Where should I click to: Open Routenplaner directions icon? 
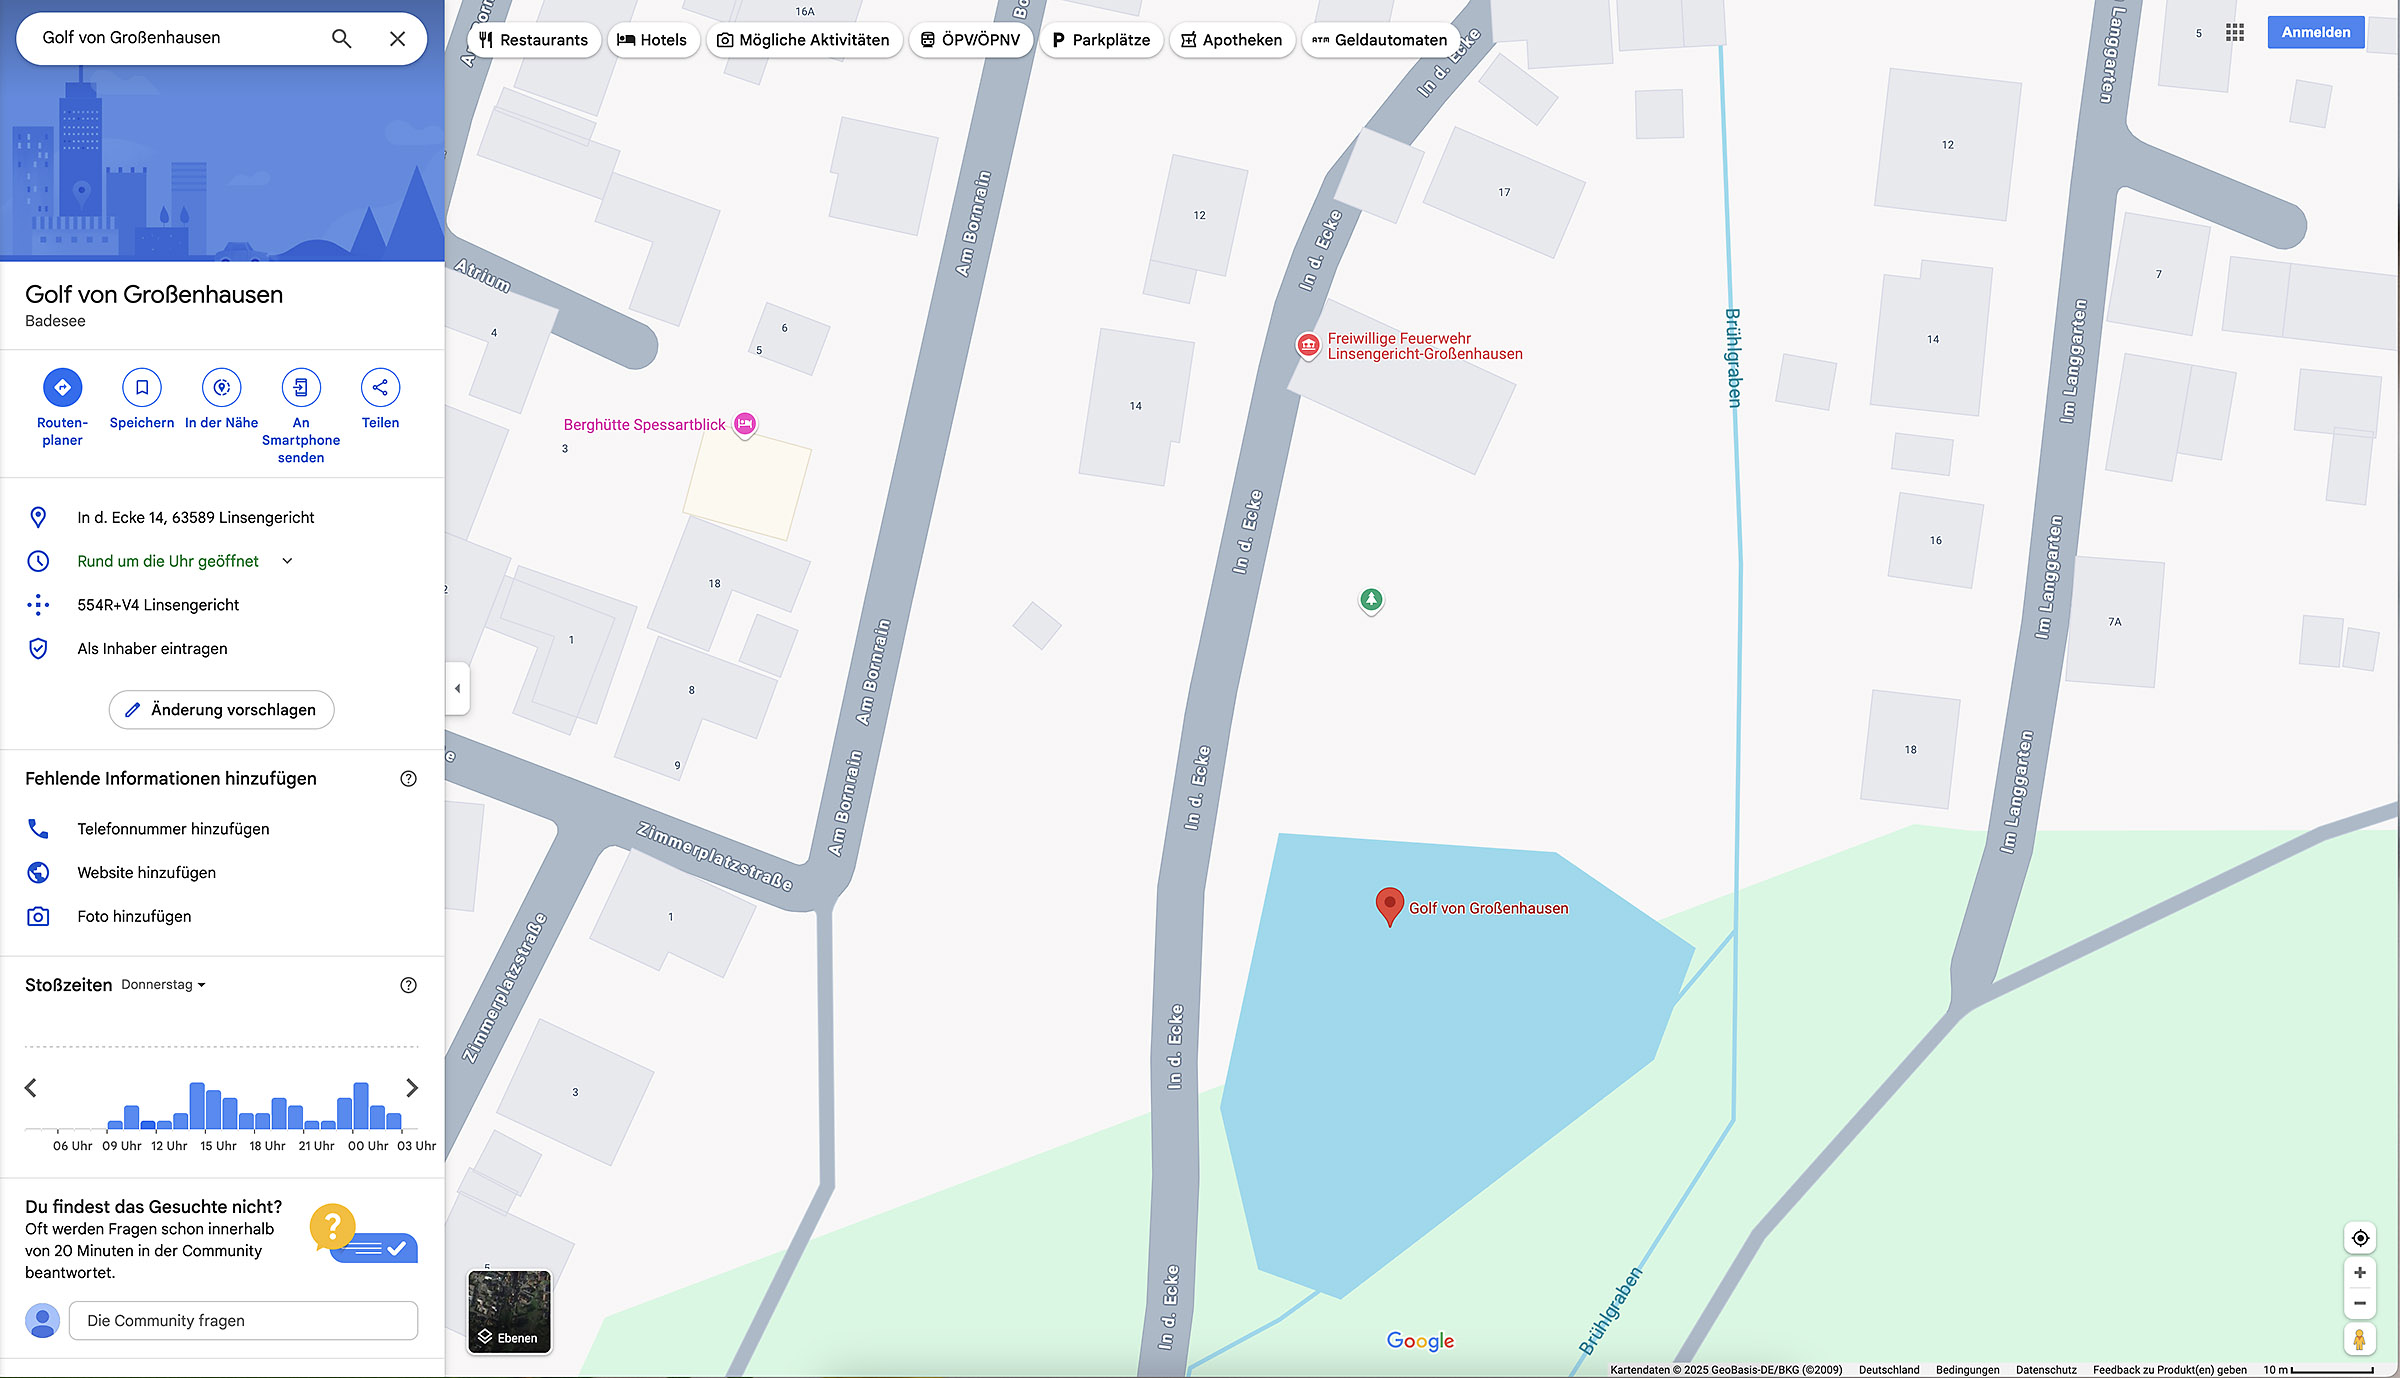(62, 387)
